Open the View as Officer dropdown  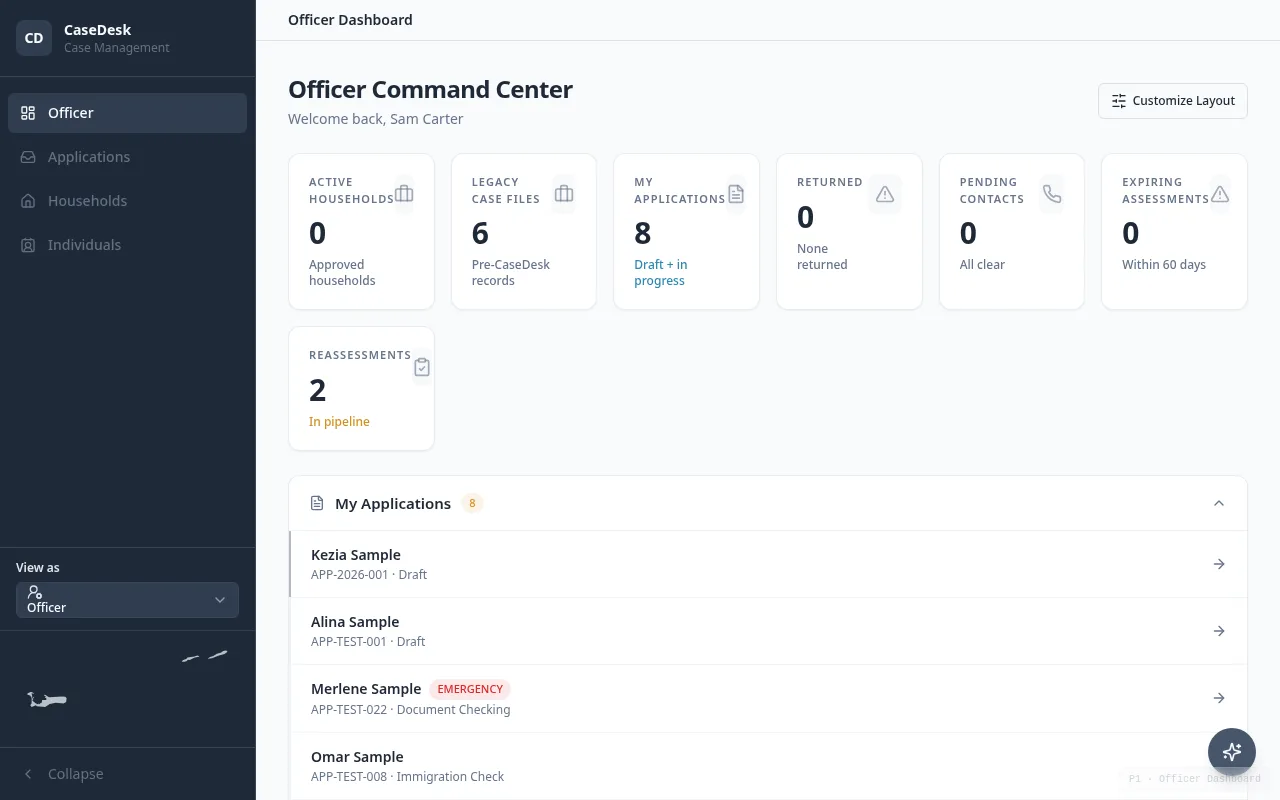pos(127,600)
